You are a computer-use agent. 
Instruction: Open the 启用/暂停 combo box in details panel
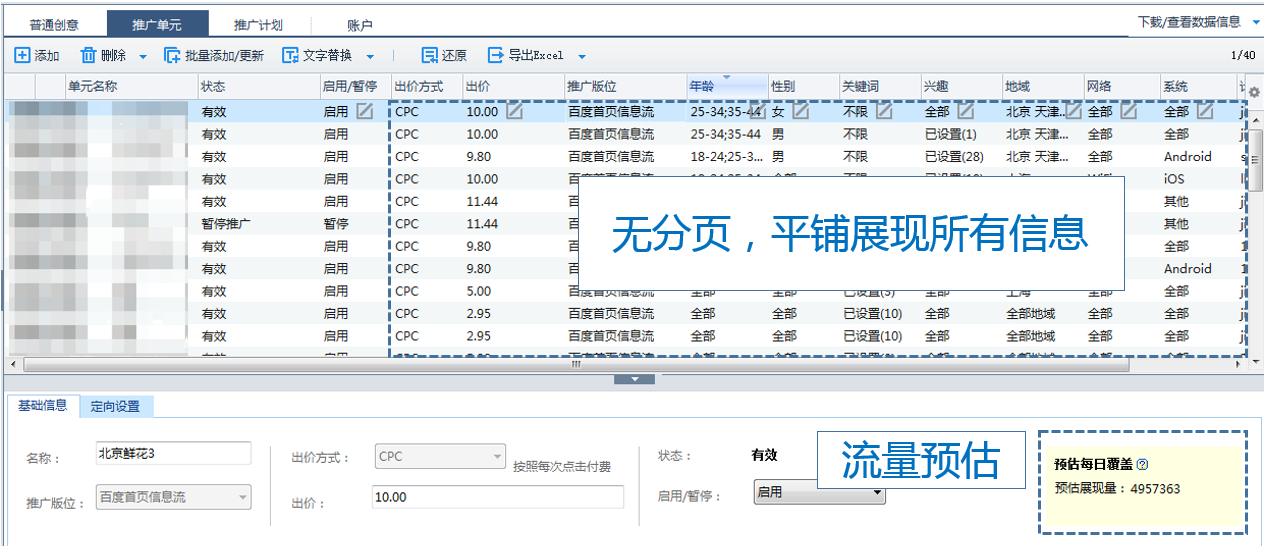coord(819,493)
